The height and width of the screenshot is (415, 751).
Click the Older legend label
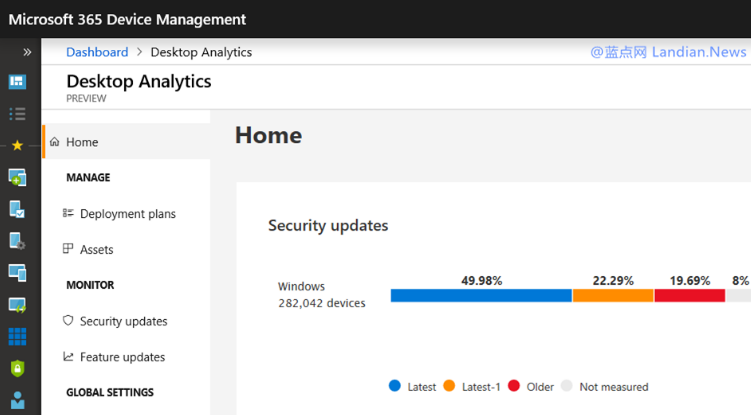540,387
